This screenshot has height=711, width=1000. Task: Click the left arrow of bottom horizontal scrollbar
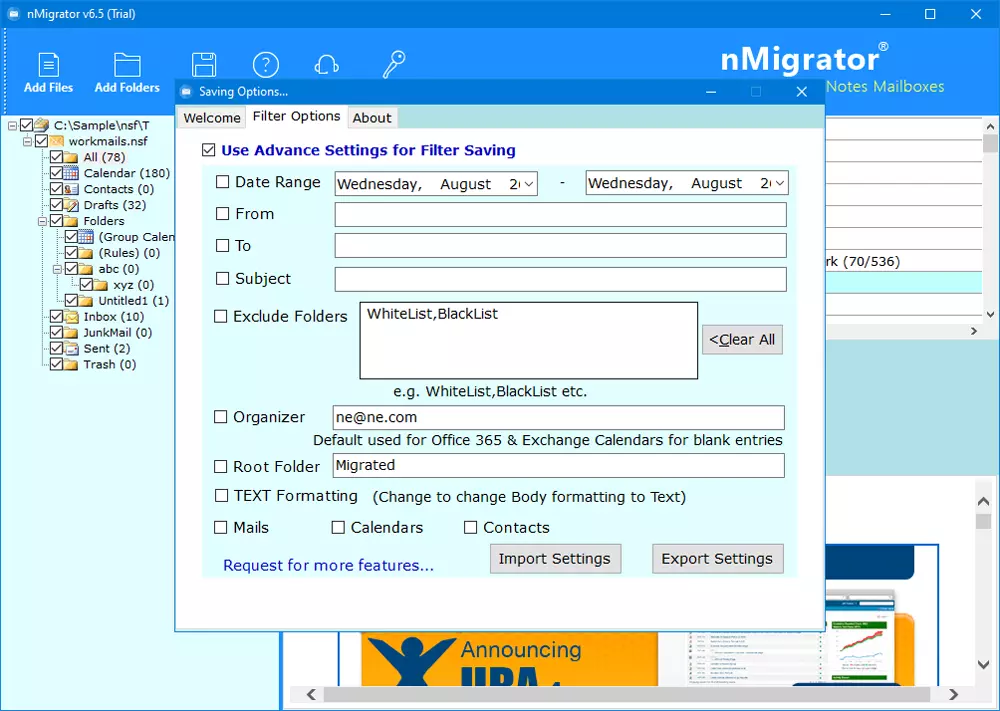pos(311,694)
